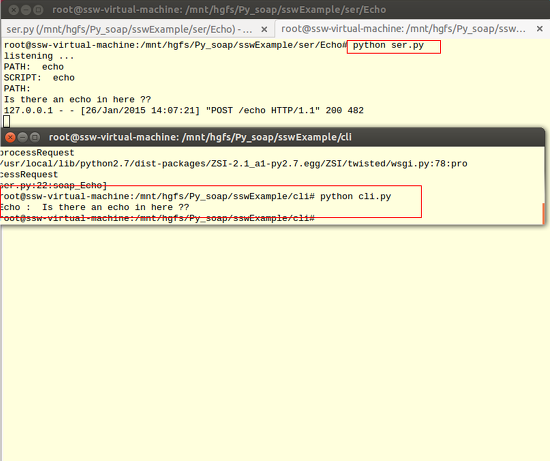Click the 'processRequest' line in cli window

coord(37,153)
